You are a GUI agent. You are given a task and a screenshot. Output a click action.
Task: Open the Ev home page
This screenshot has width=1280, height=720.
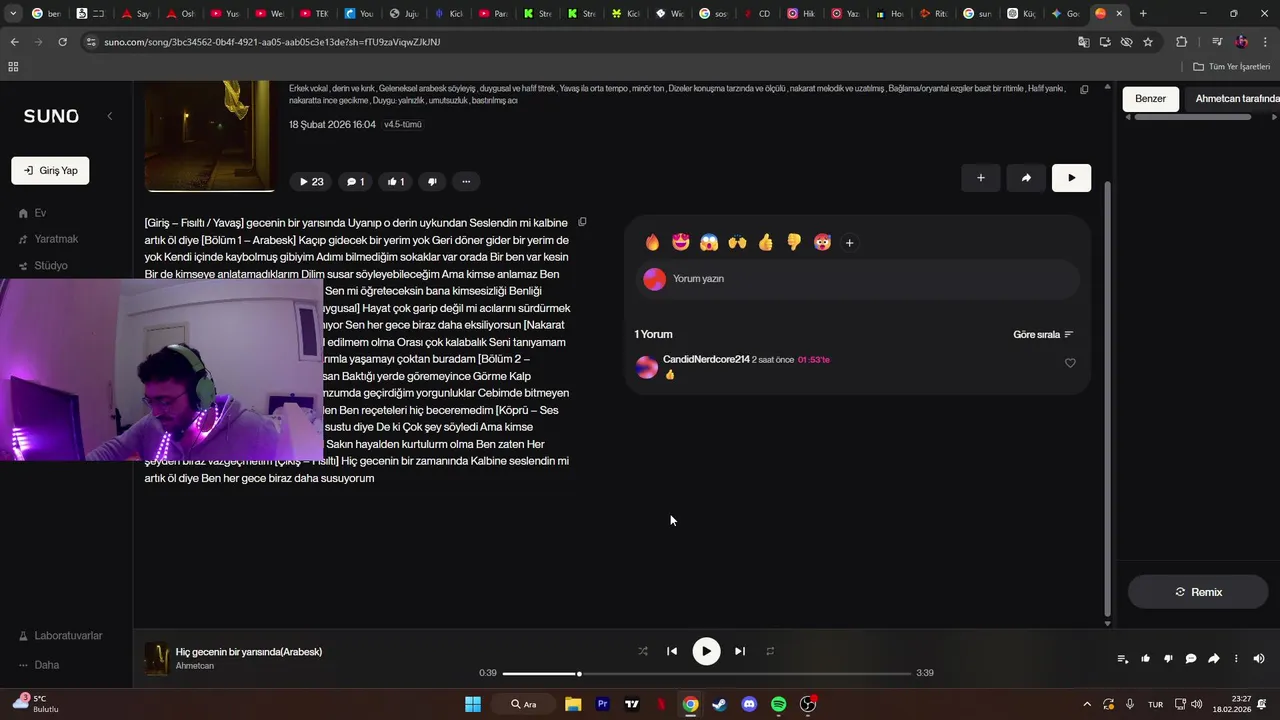pyautogui.click(x=40, y=213)
